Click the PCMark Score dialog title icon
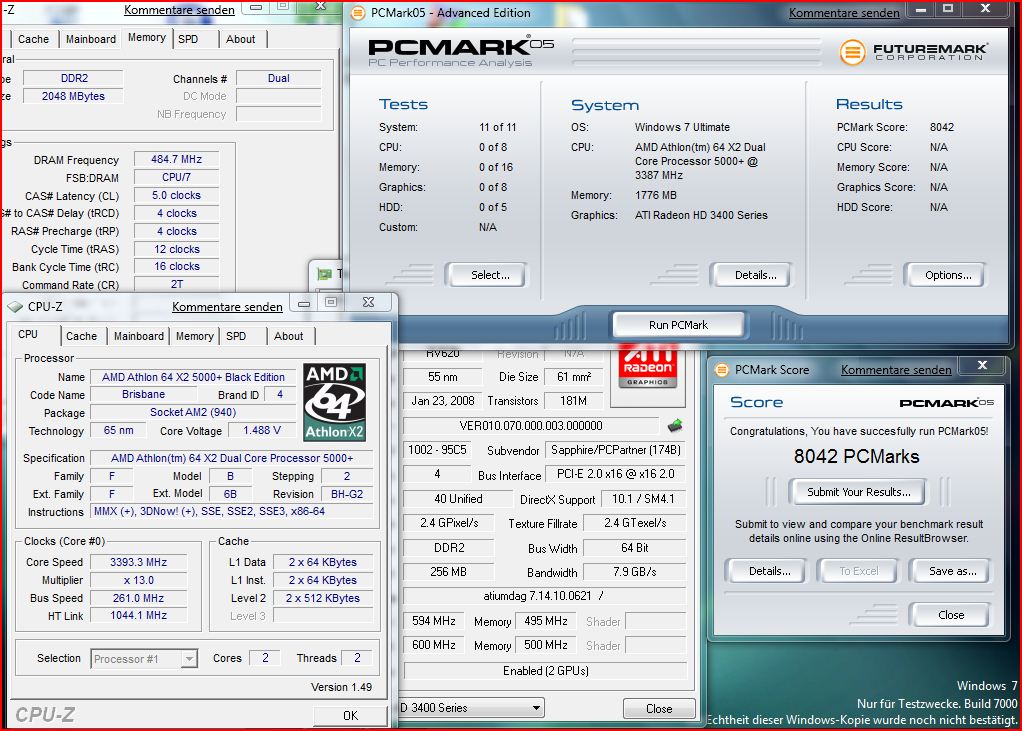 tap(722, 370)
